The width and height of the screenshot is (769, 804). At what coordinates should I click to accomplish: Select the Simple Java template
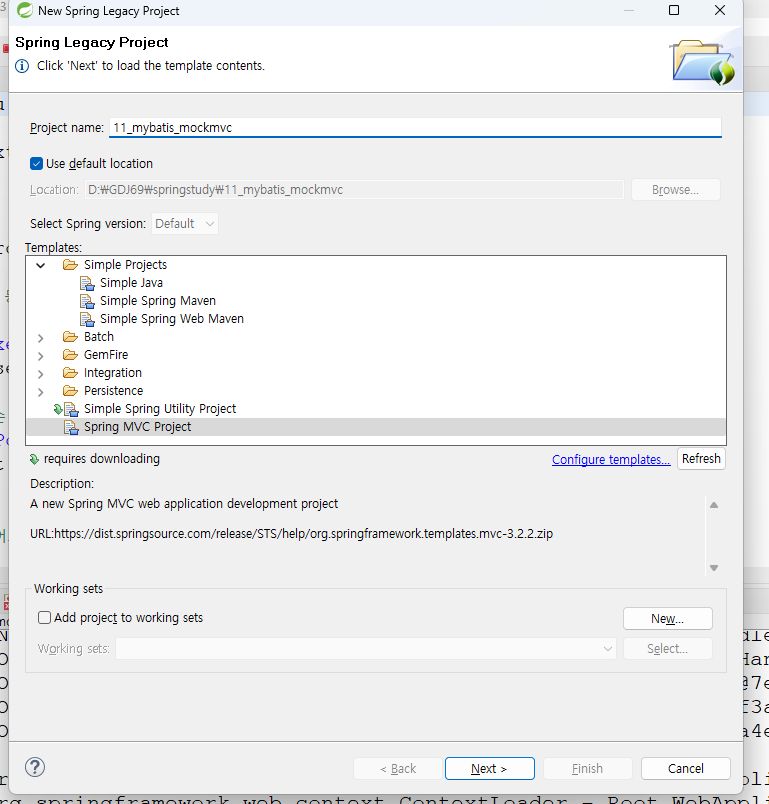click(131, 283)
